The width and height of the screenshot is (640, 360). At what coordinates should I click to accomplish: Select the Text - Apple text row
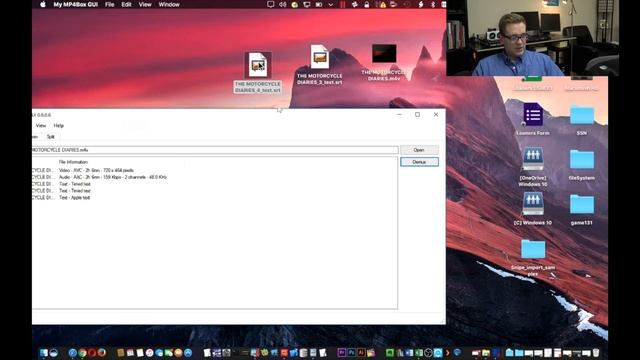pos(74,198)
